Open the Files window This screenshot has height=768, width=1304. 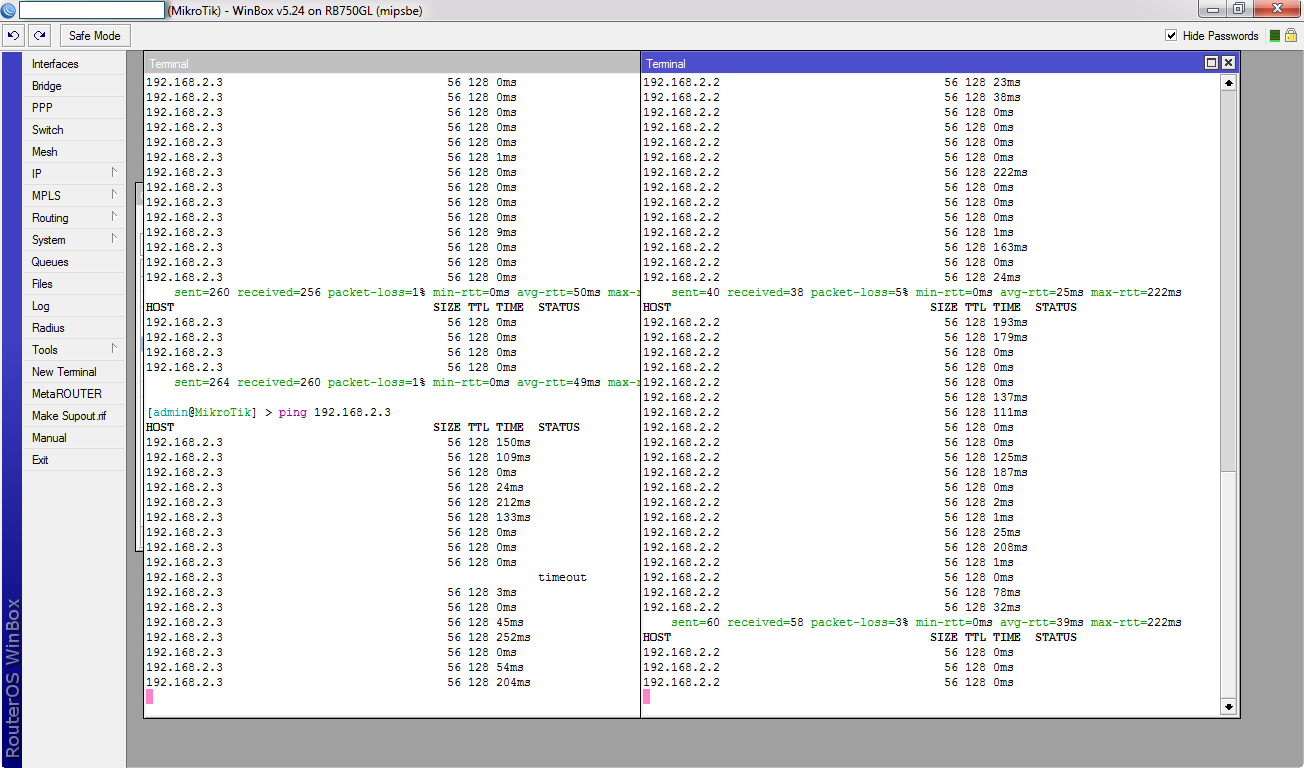(75, 284)
